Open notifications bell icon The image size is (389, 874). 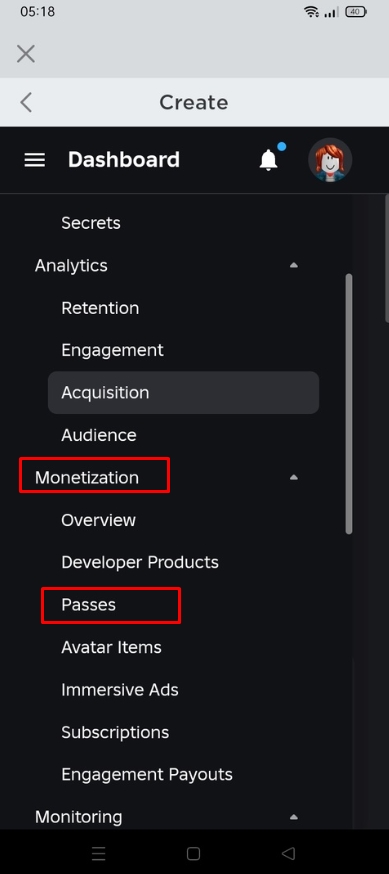point(269,160)
